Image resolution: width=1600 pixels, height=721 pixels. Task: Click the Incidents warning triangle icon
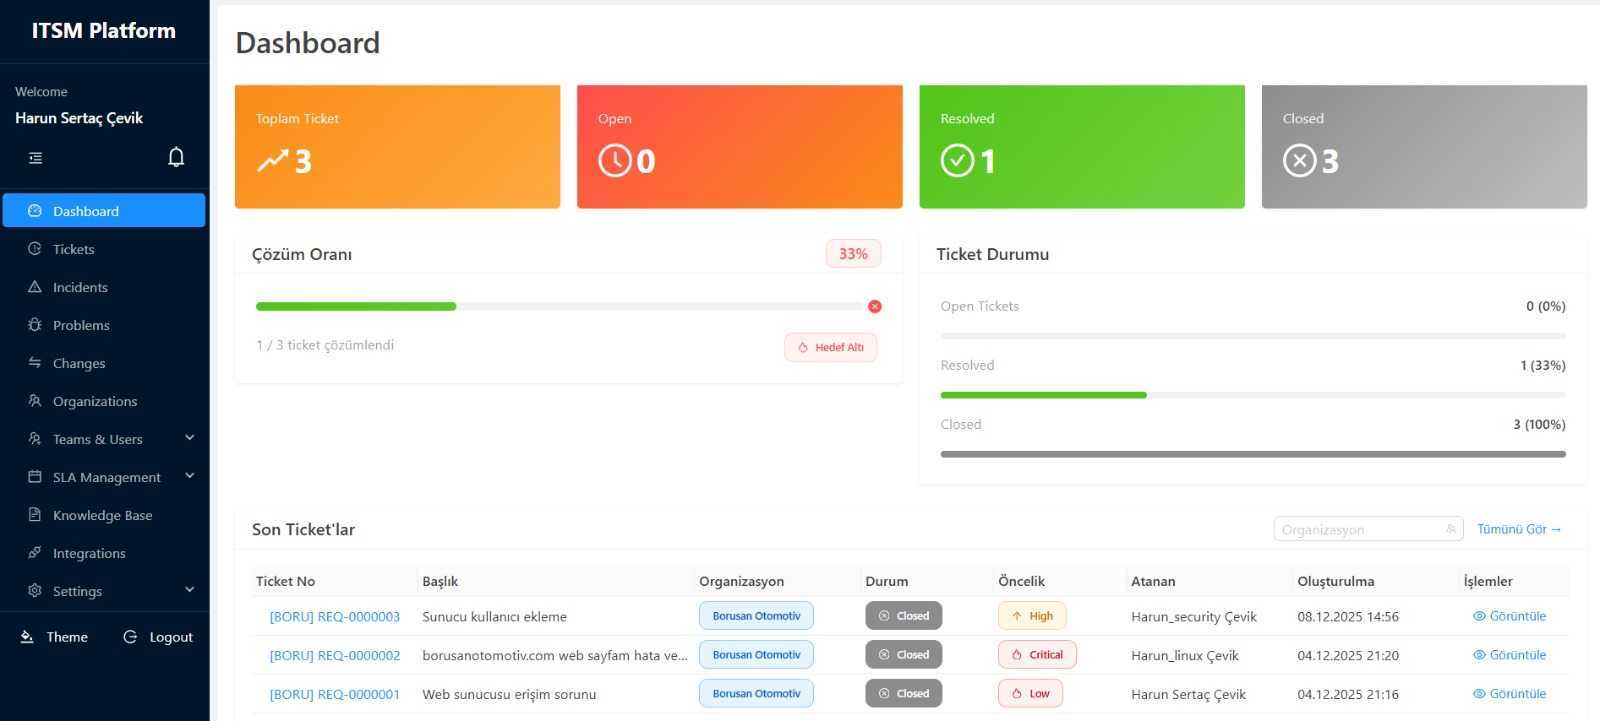35,287
